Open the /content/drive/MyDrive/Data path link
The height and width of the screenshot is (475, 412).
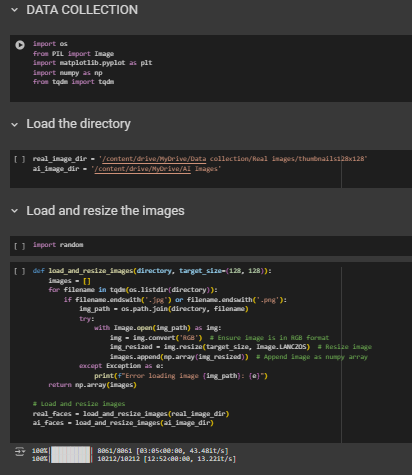pyautogui.click(x=154, y=159)
